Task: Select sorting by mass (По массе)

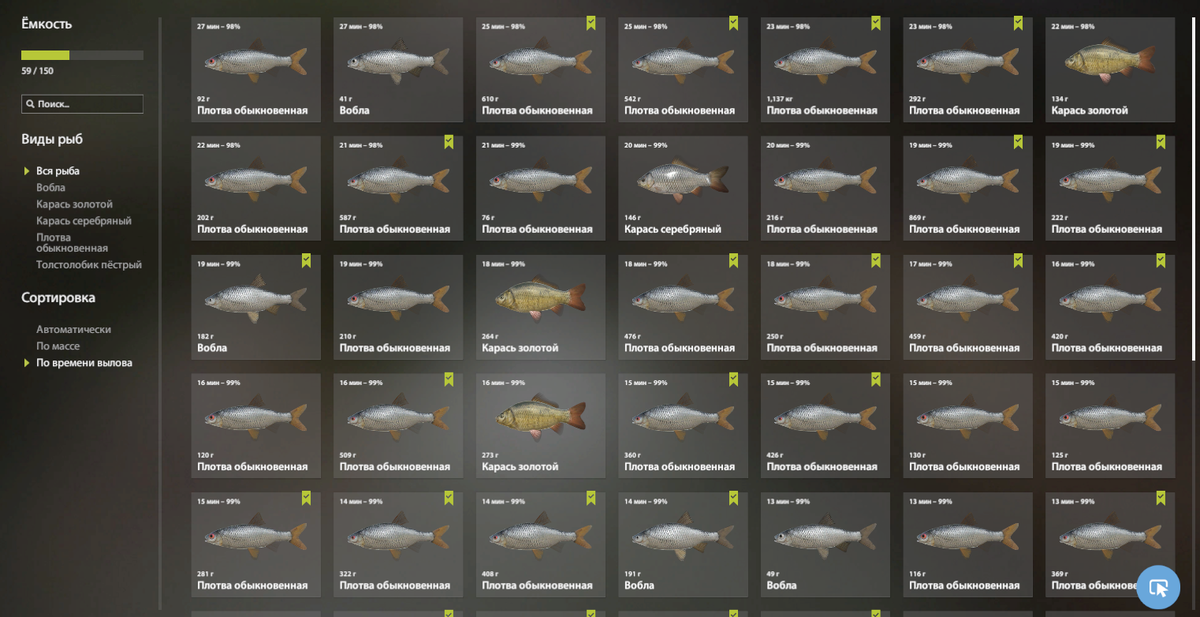Action: [58, 346]
